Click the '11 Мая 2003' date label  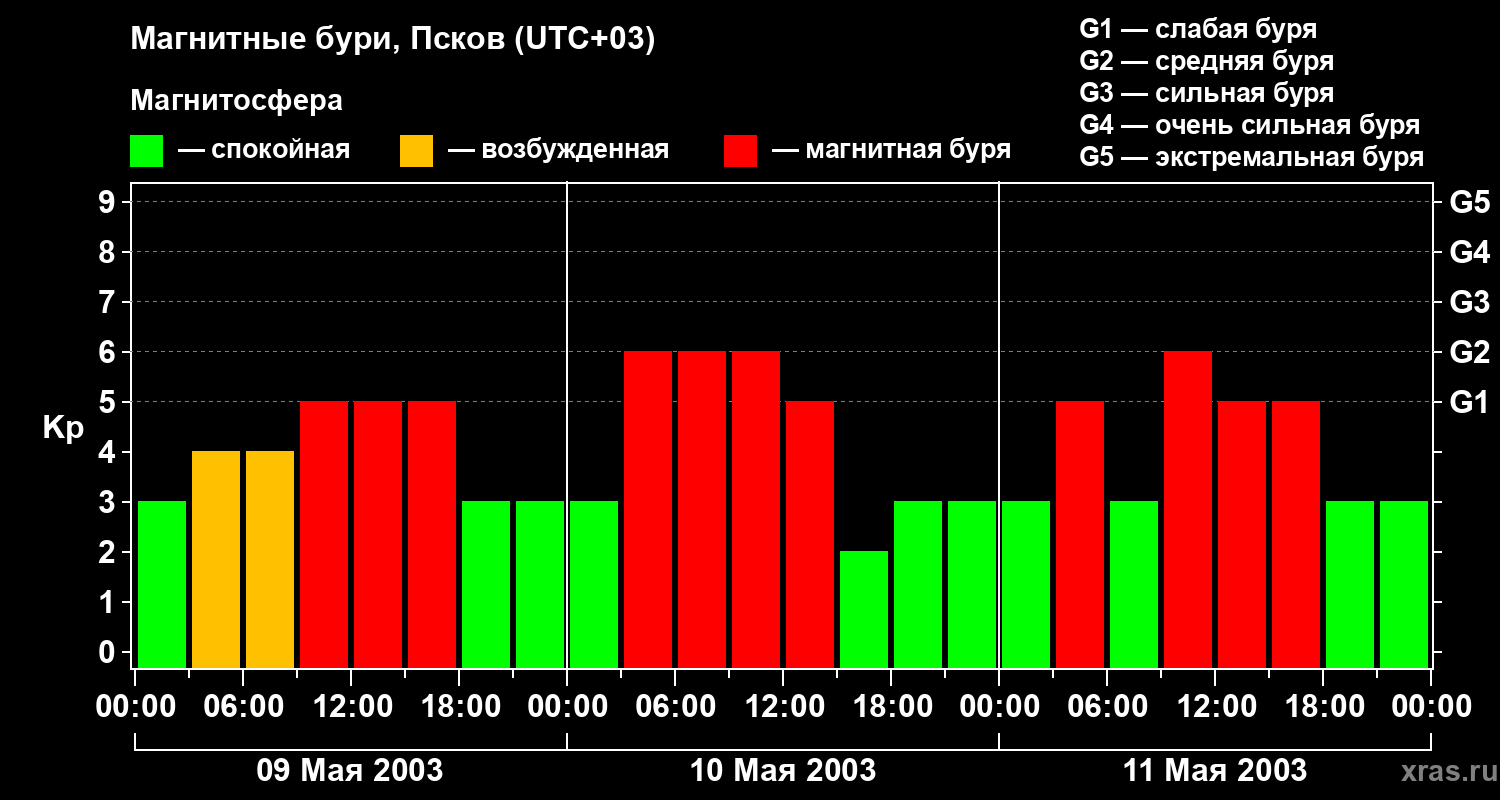(1215, 771)
